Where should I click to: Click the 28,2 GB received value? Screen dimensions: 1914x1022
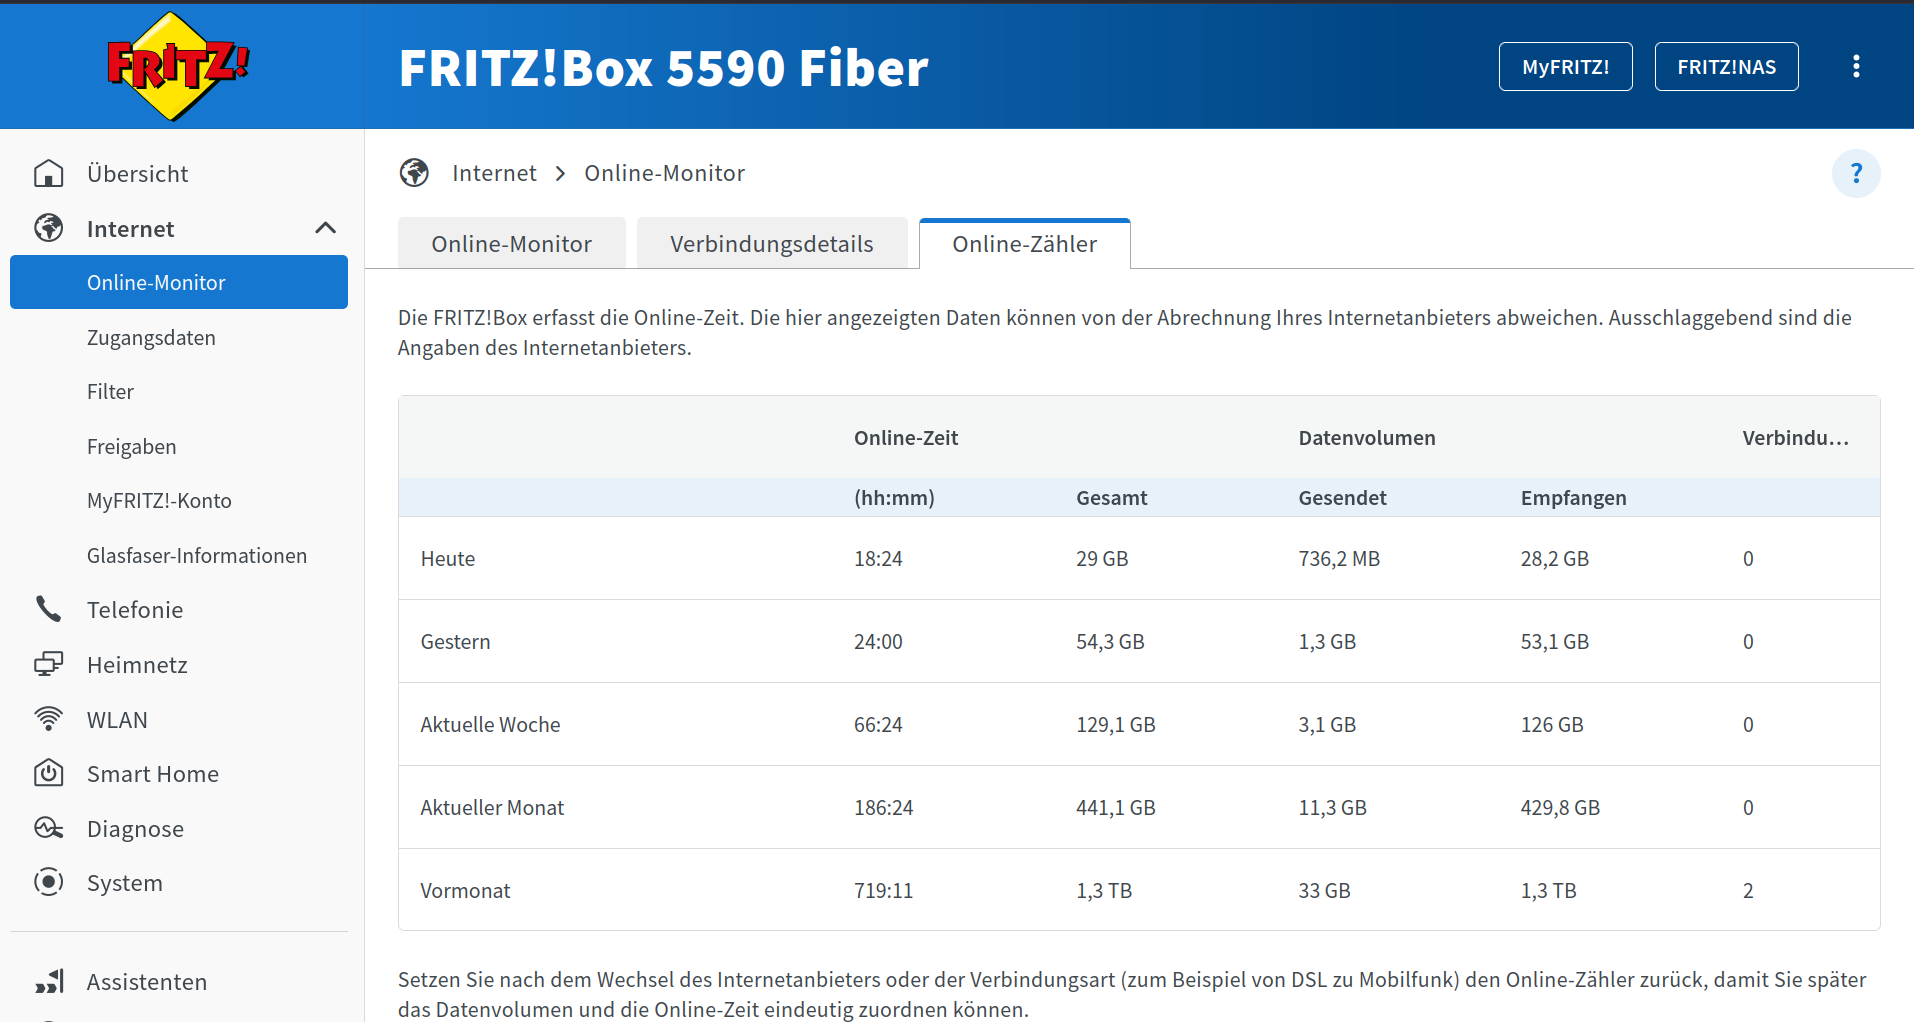pos(1554,558)
